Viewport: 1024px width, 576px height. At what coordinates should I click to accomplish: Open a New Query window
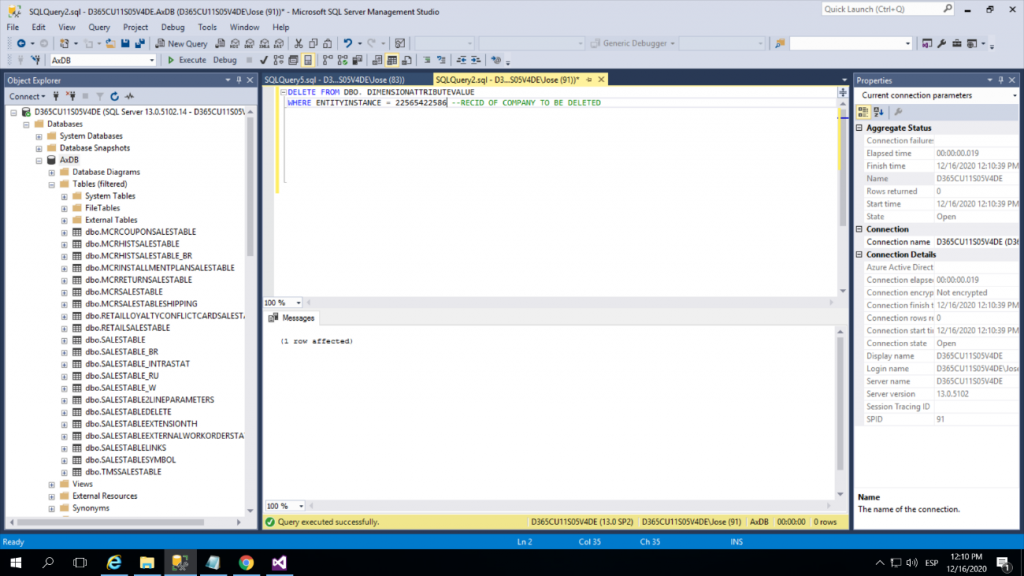click(183, 42)
